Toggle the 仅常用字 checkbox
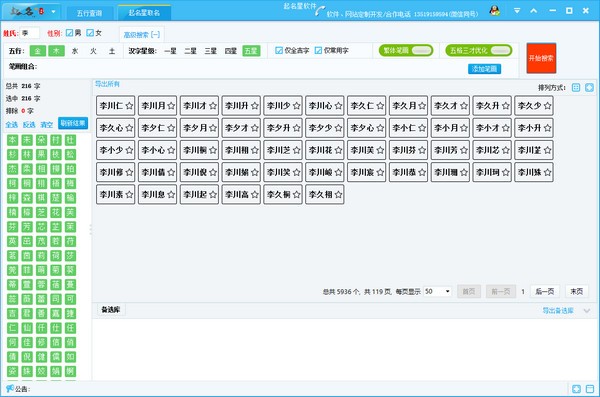600x397 pixels. point(318,51)
